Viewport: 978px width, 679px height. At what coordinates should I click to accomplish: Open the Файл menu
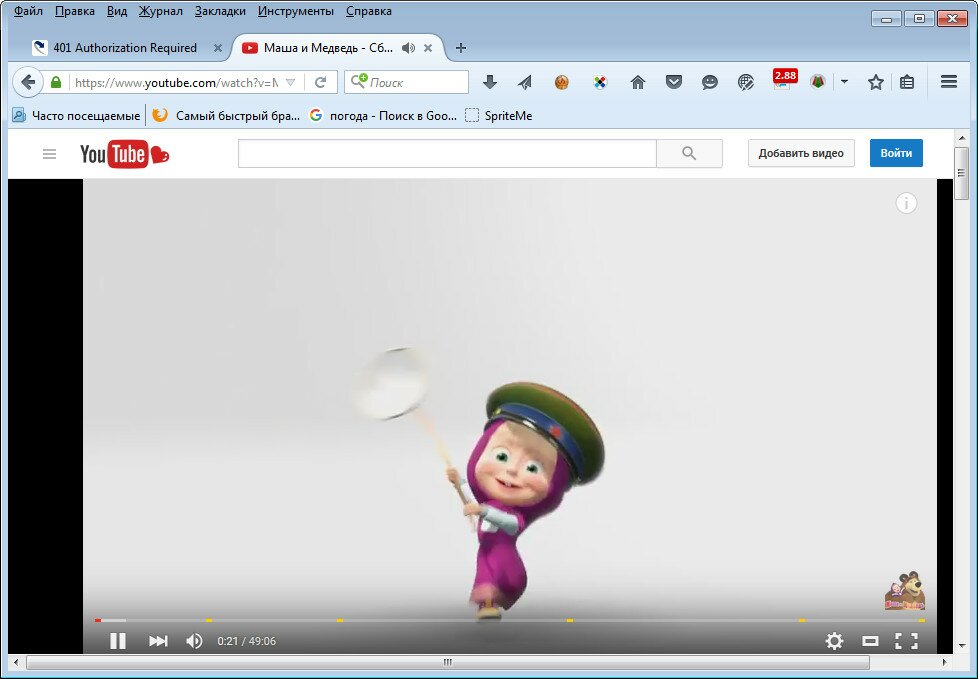pos(28,11)
